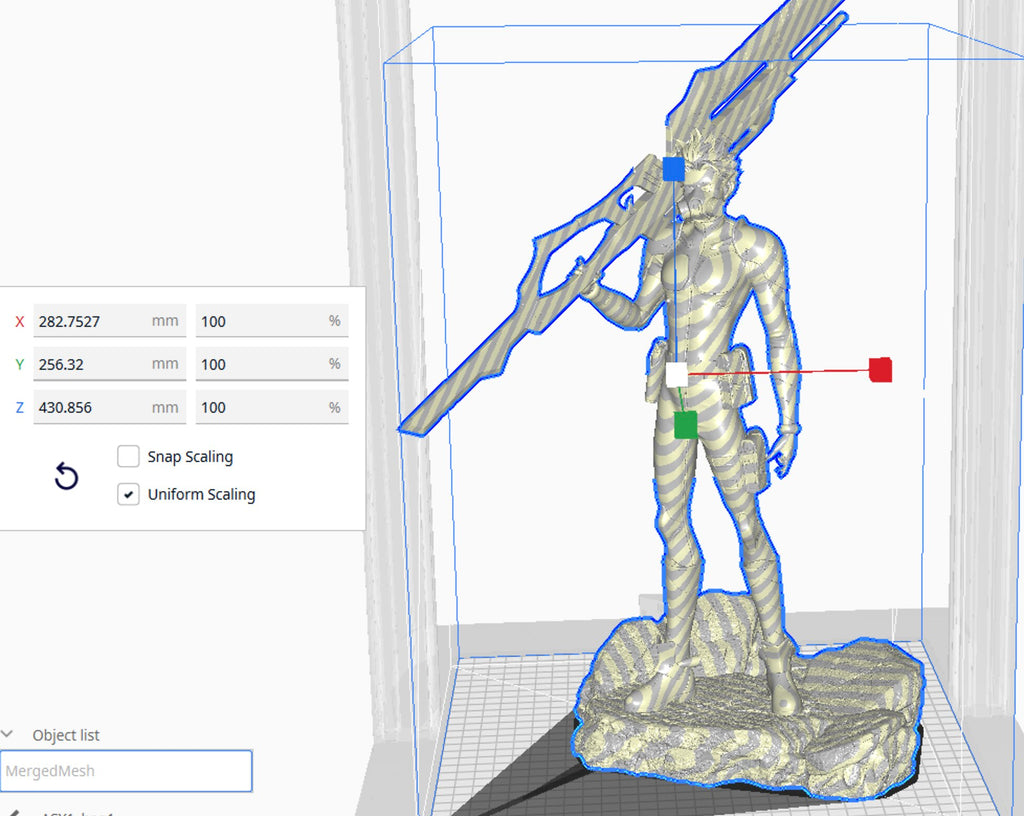This screenshot has width=1024, height=816.
Task: Click the 'Snap Scaling' label text
Action: coord(190,457)
